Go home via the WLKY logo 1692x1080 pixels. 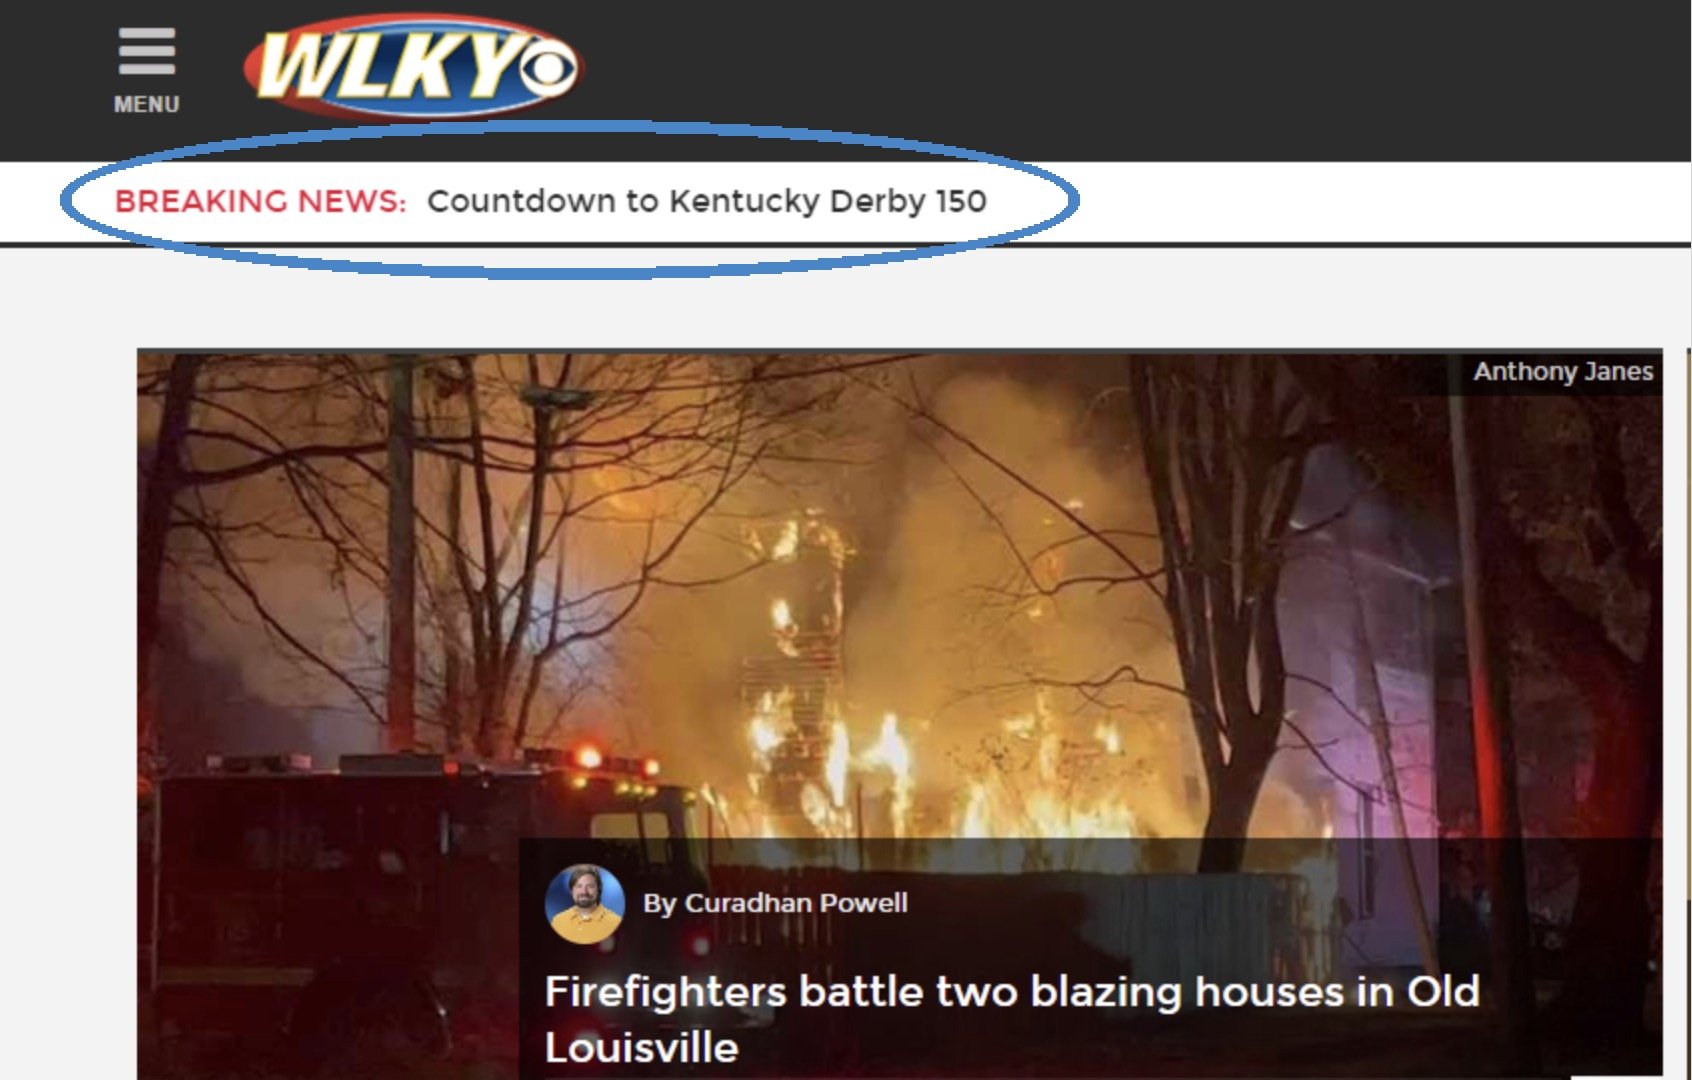tap(414, 67)
